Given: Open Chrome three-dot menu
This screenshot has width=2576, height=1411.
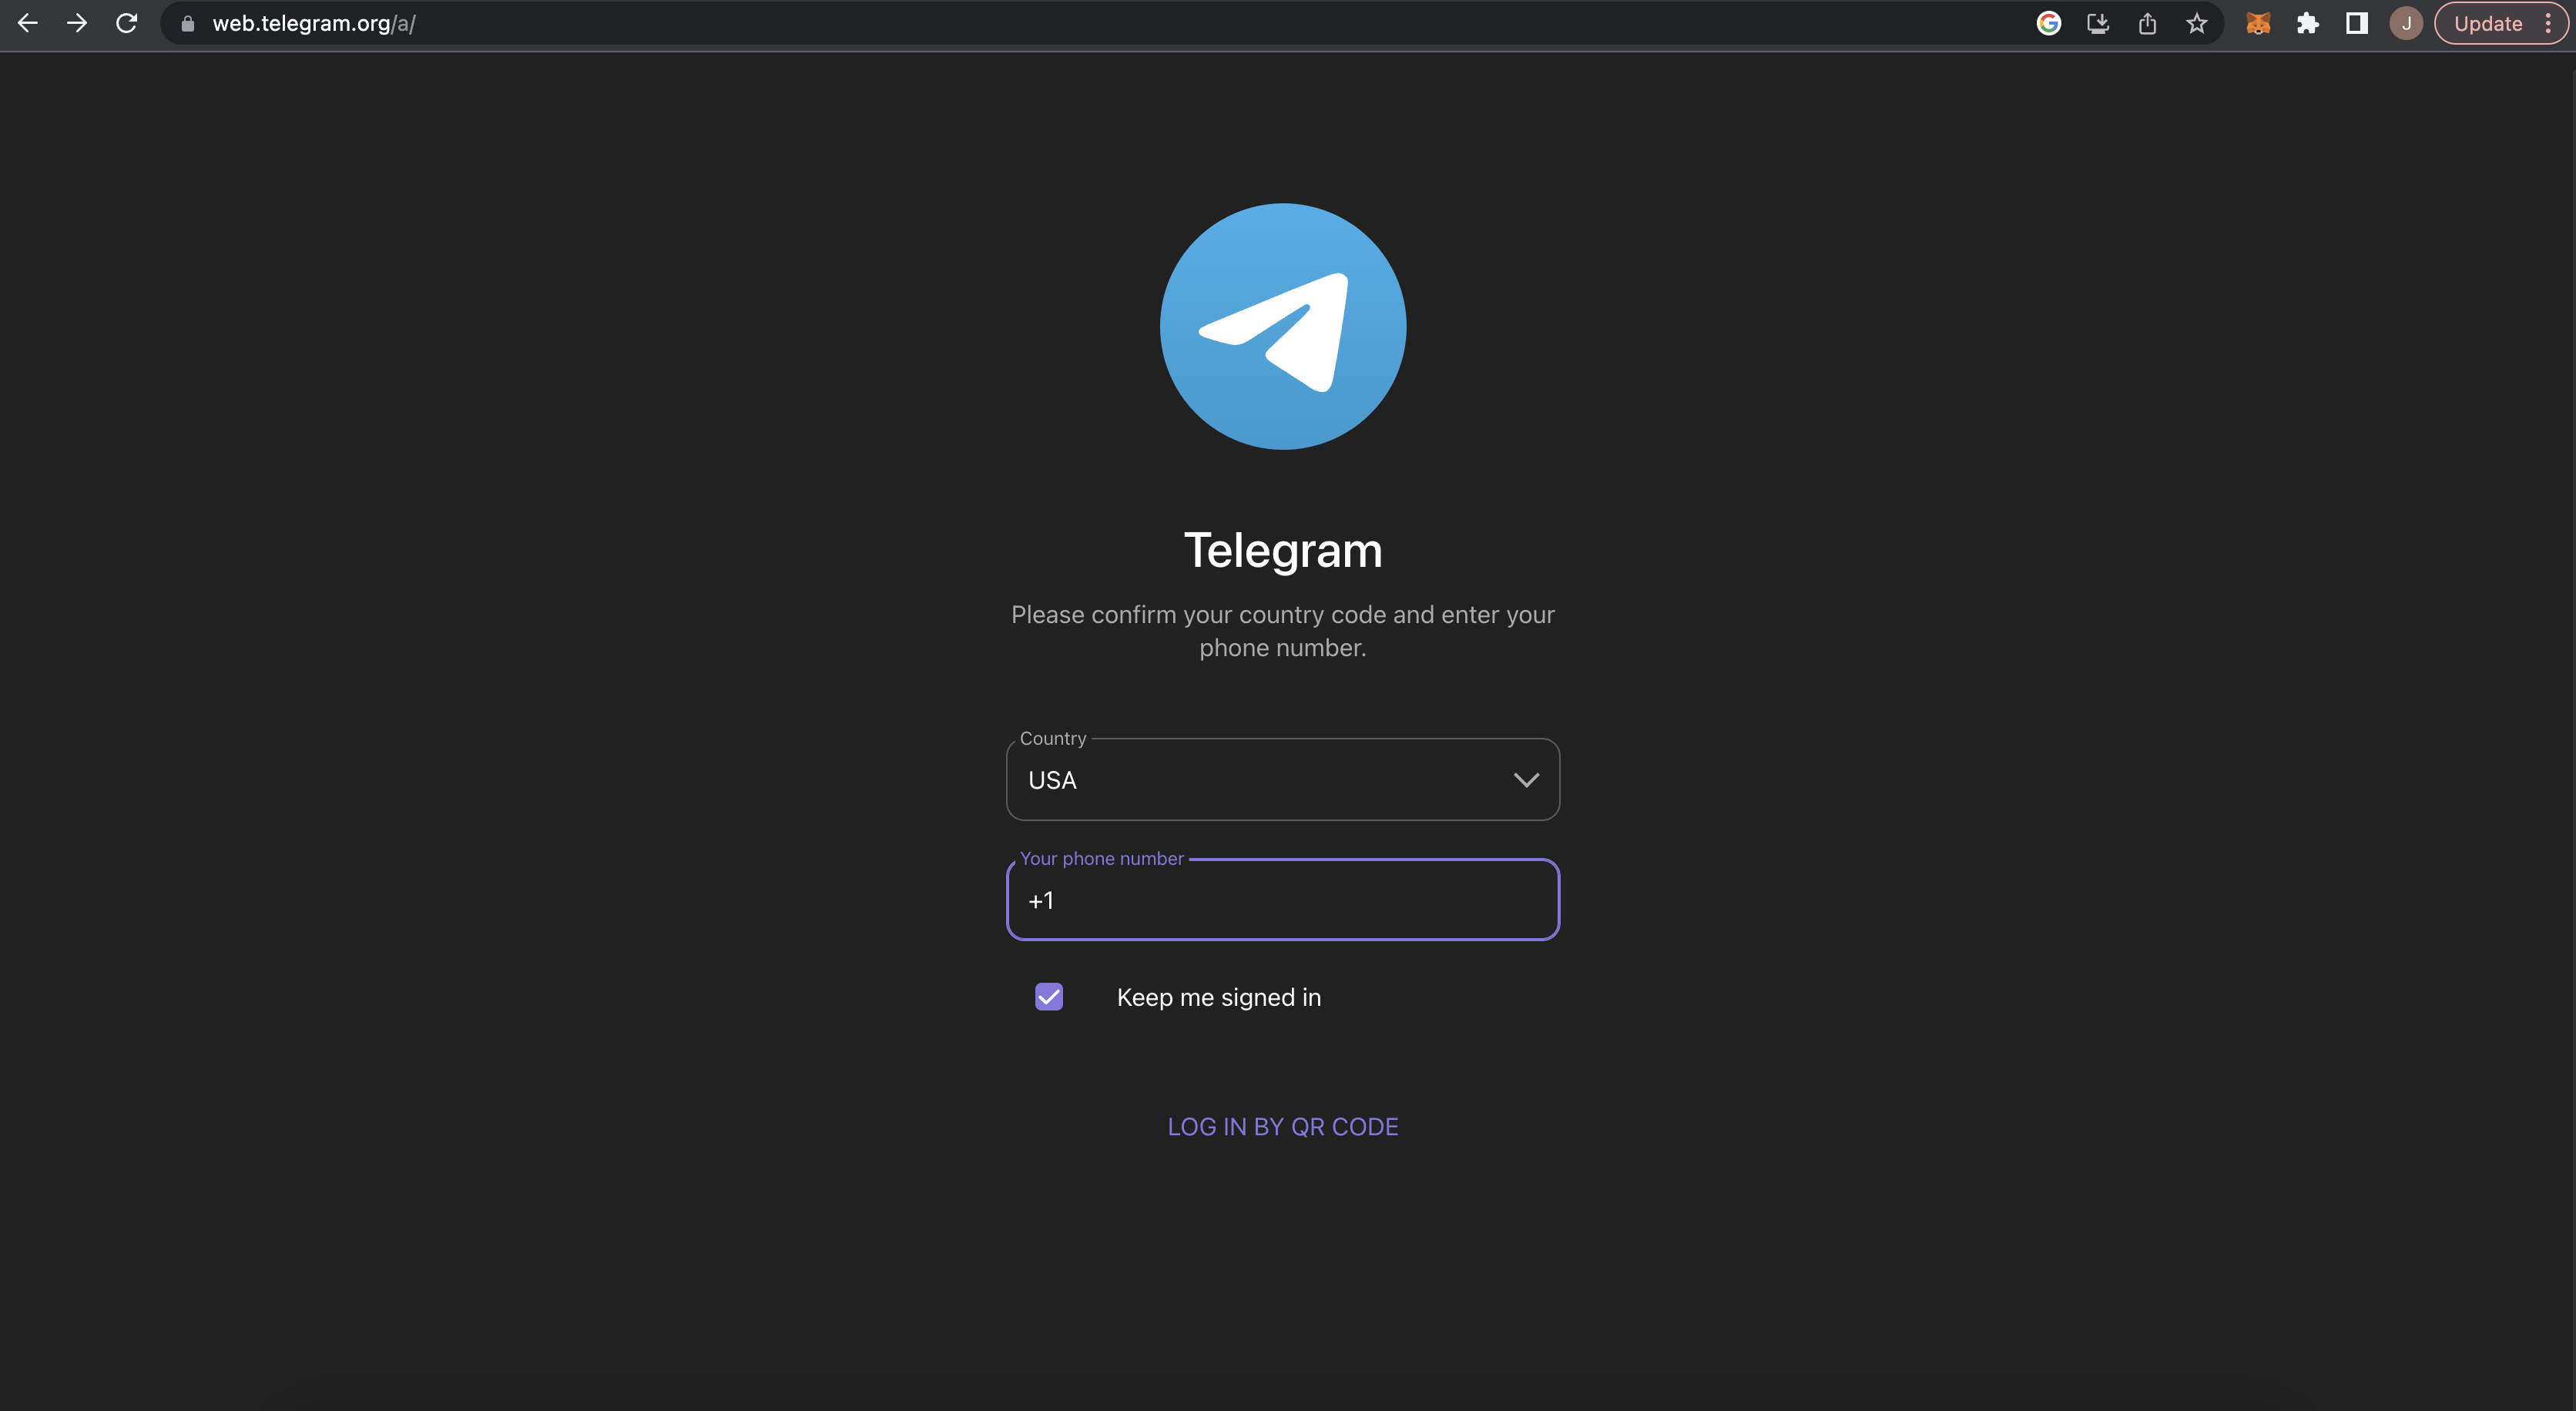Looking at the screenshot, I should pos(2548,23).
